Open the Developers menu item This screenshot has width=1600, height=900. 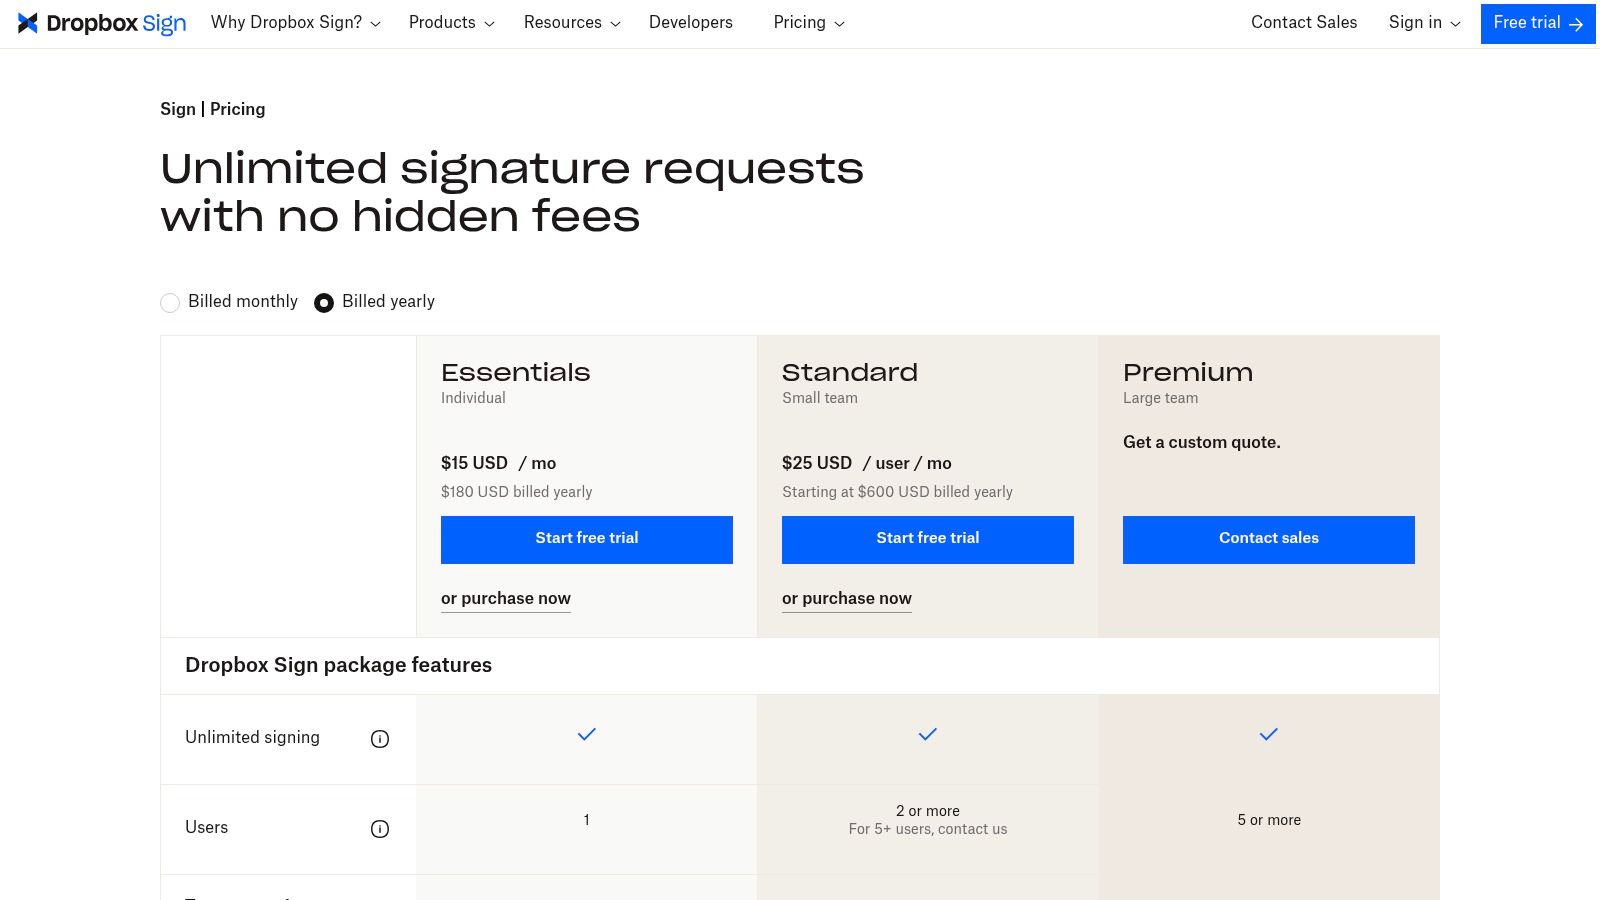690,22
